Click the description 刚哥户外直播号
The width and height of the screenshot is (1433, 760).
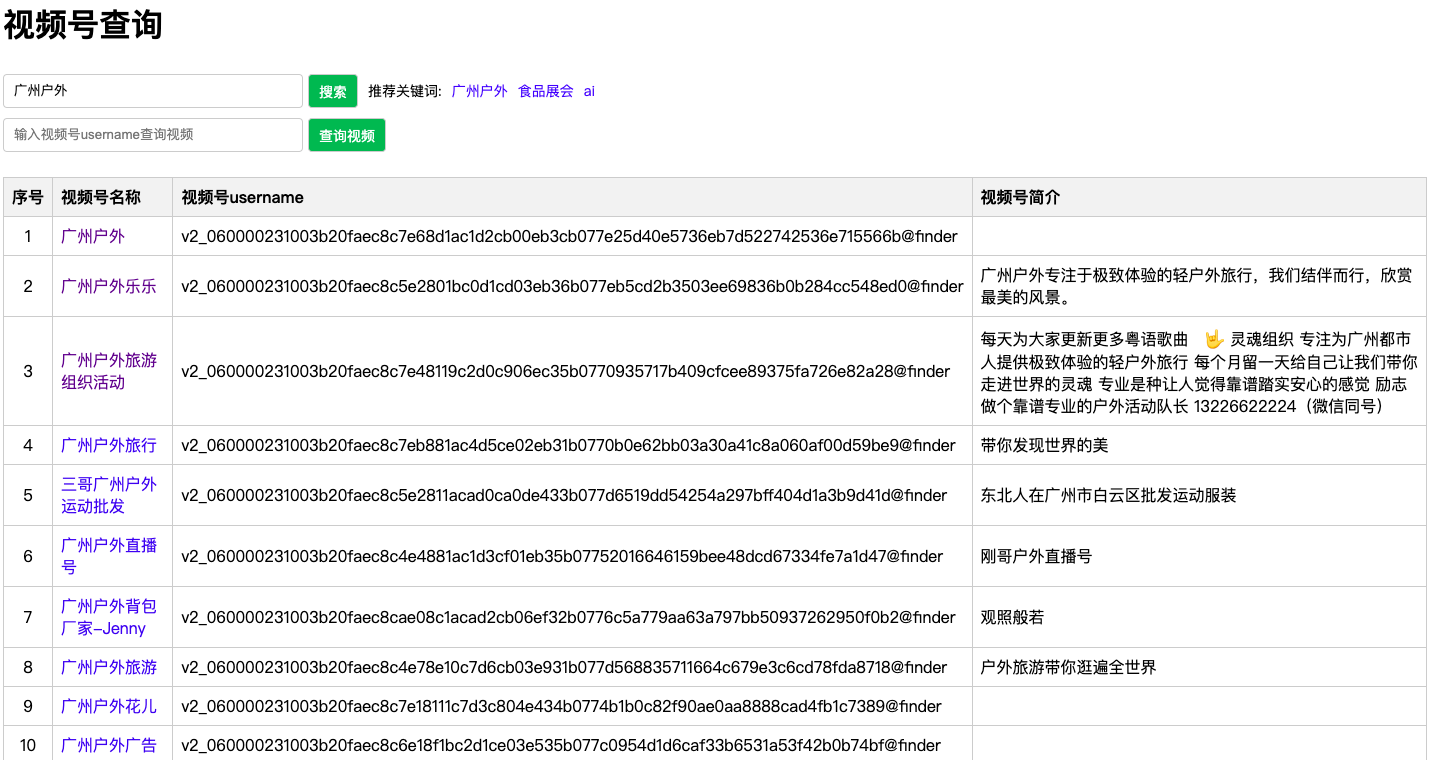pyautogui.click(x=1037, y=556)
